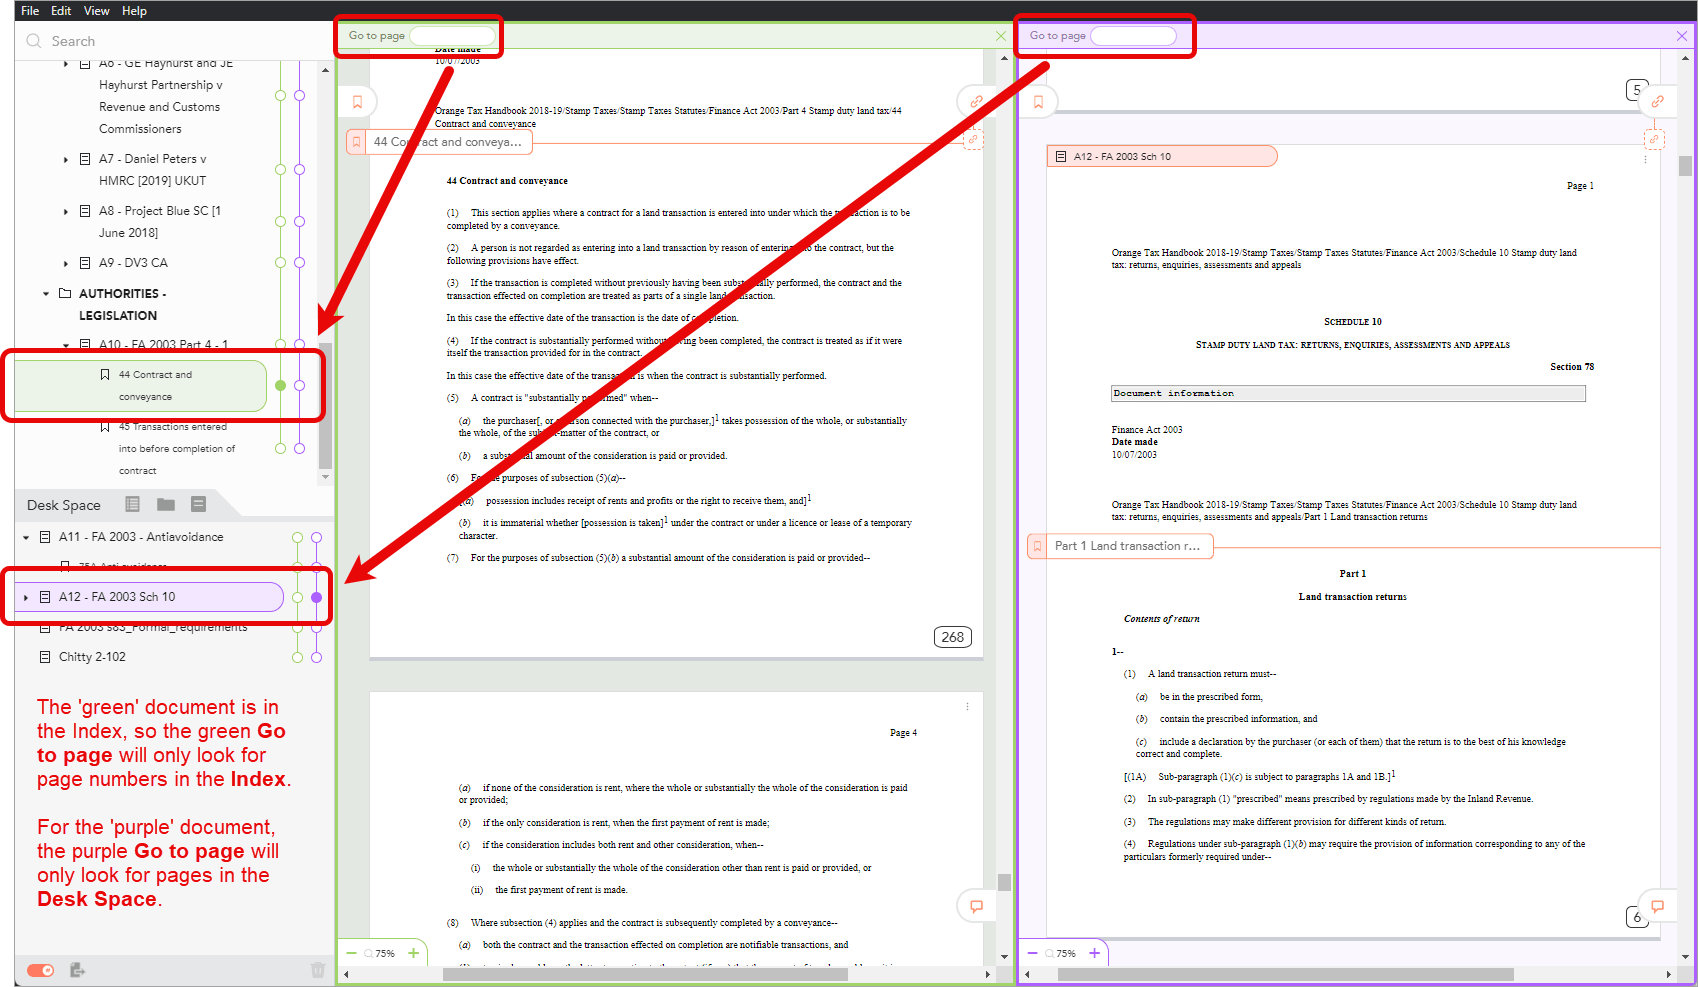The width and height of the screenshot is (1698, 987).
Task: Open the View menu
Action: 97,10
